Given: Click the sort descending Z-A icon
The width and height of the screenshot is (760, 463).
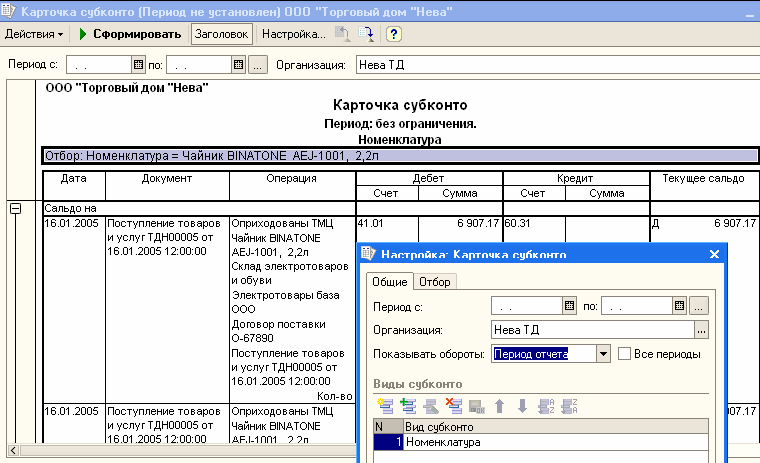Looking at the screenshot, I should click(569, 405).
